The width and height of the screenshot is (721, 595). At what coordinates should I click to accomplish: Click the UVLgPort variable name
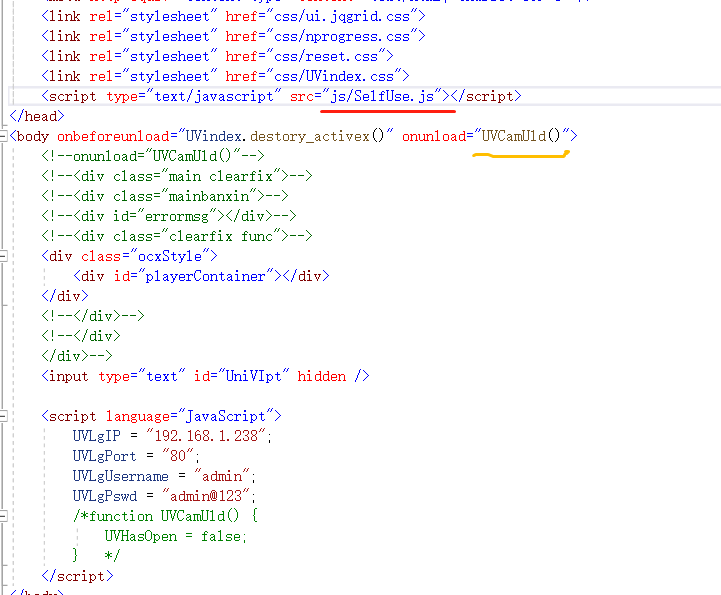coord(105,456)
